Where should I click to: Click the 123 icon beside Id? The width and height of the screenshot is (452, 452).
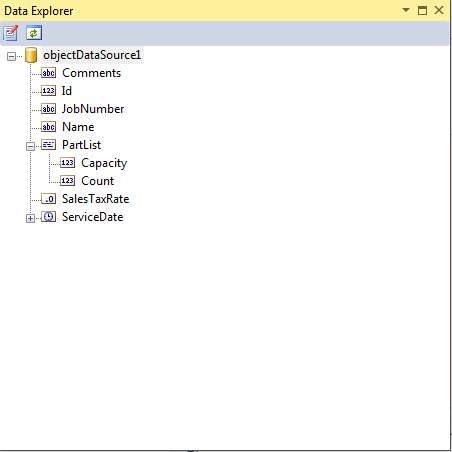49,91
